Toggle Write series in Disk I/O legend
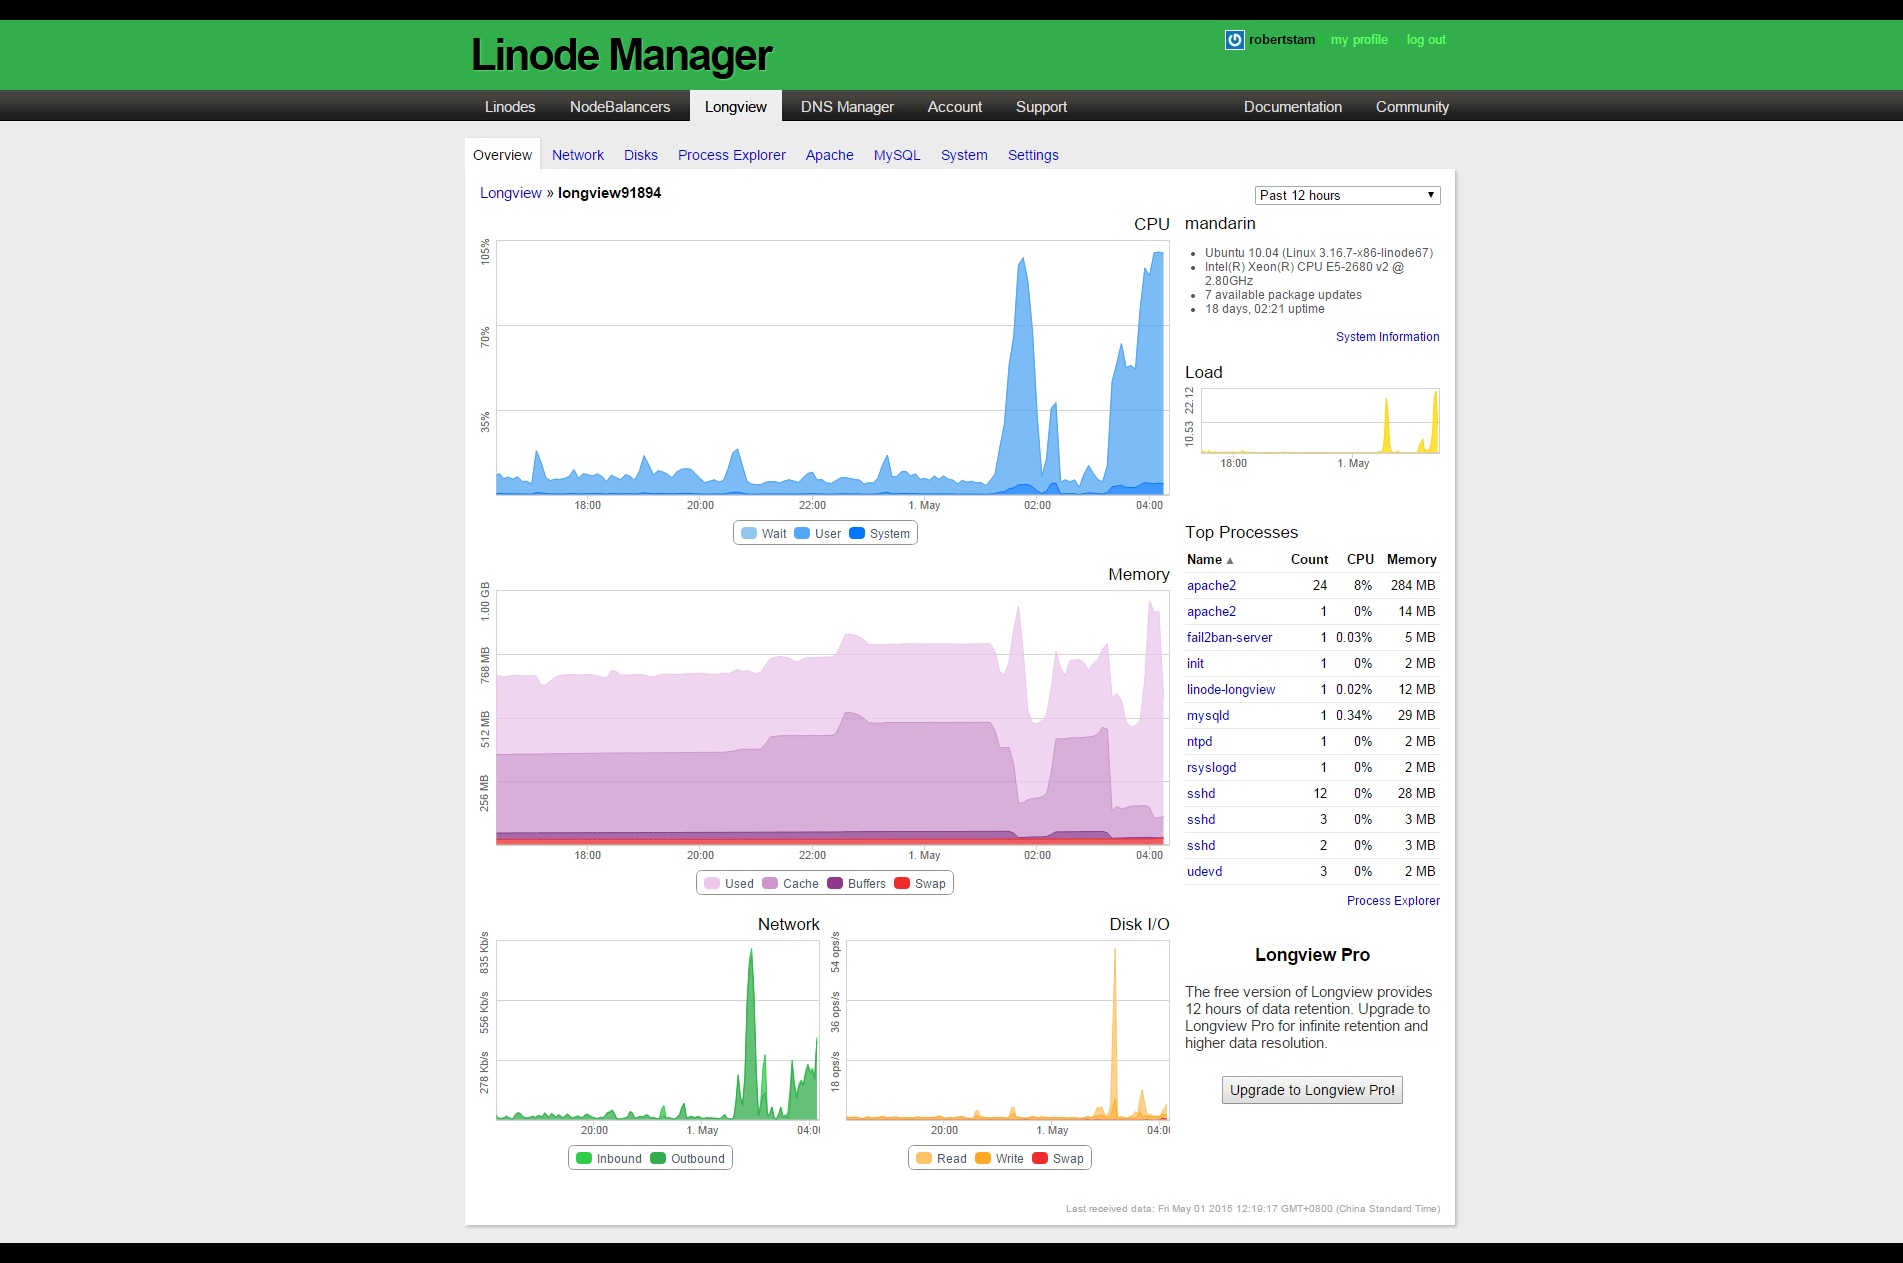1903x1263 pixels. [999, 1159]
